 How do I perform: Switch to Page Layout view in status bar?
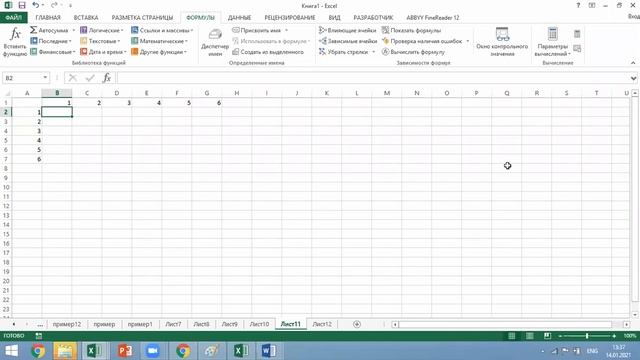click(x=529, y=336)
